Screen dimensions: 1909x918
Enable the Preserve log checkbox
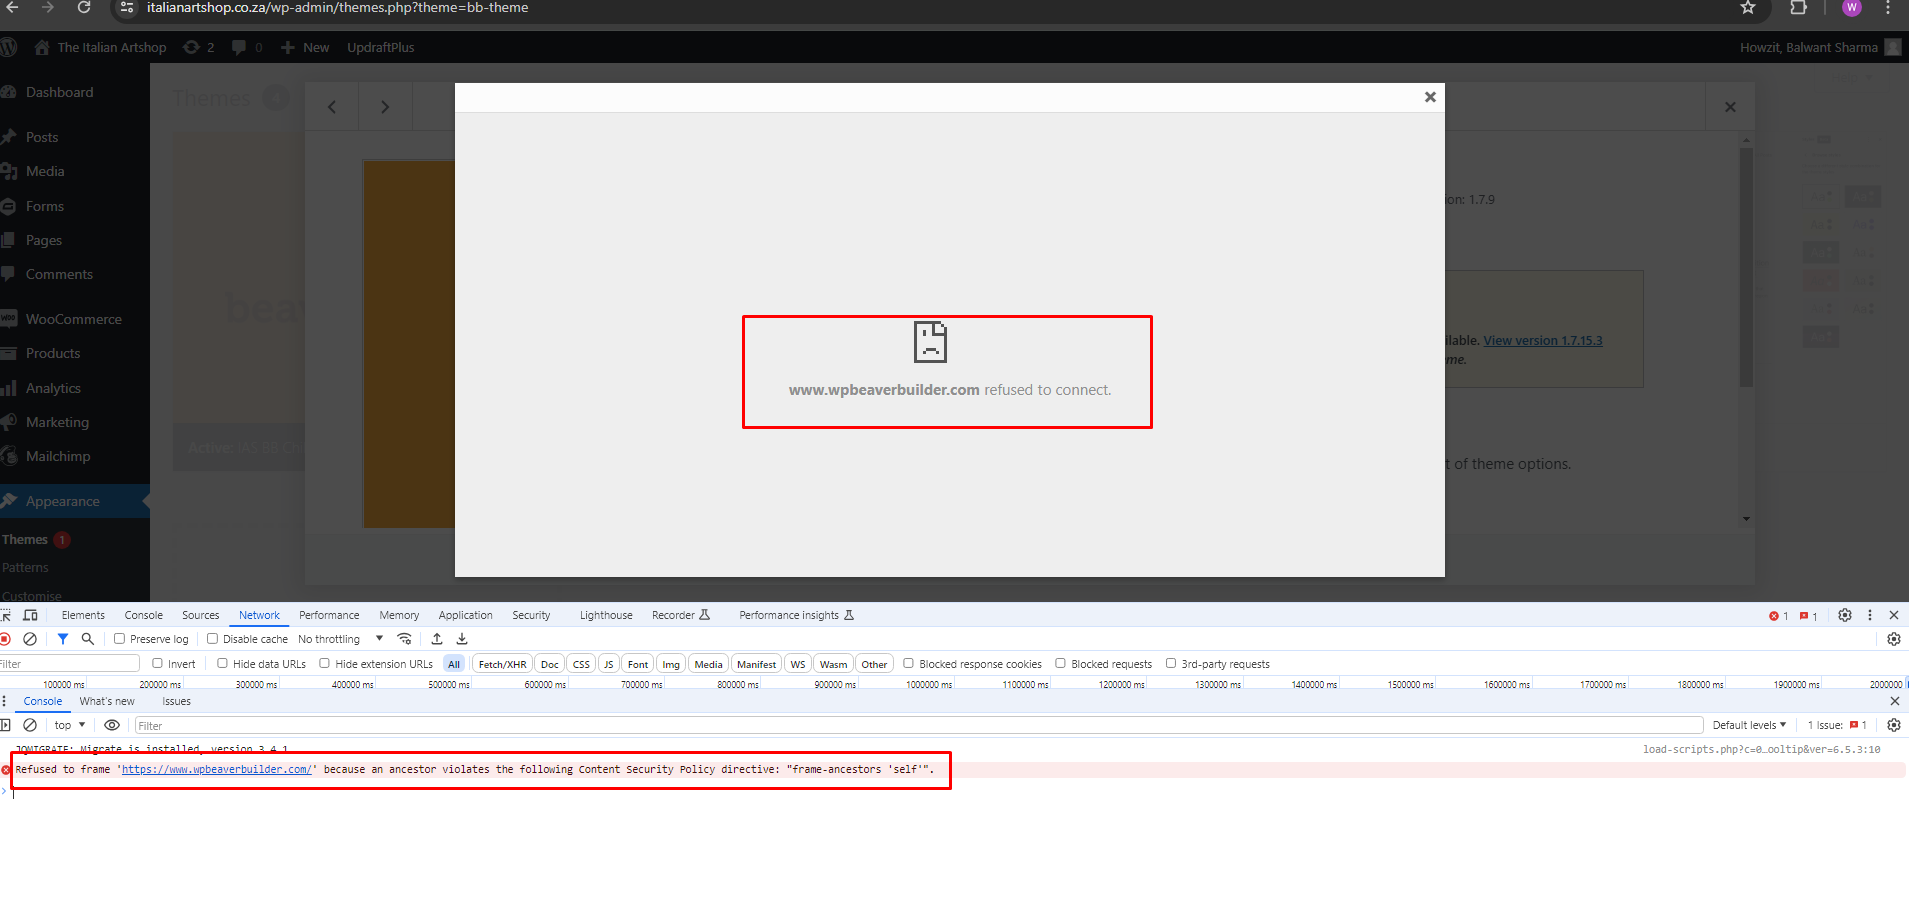[119, 639]
